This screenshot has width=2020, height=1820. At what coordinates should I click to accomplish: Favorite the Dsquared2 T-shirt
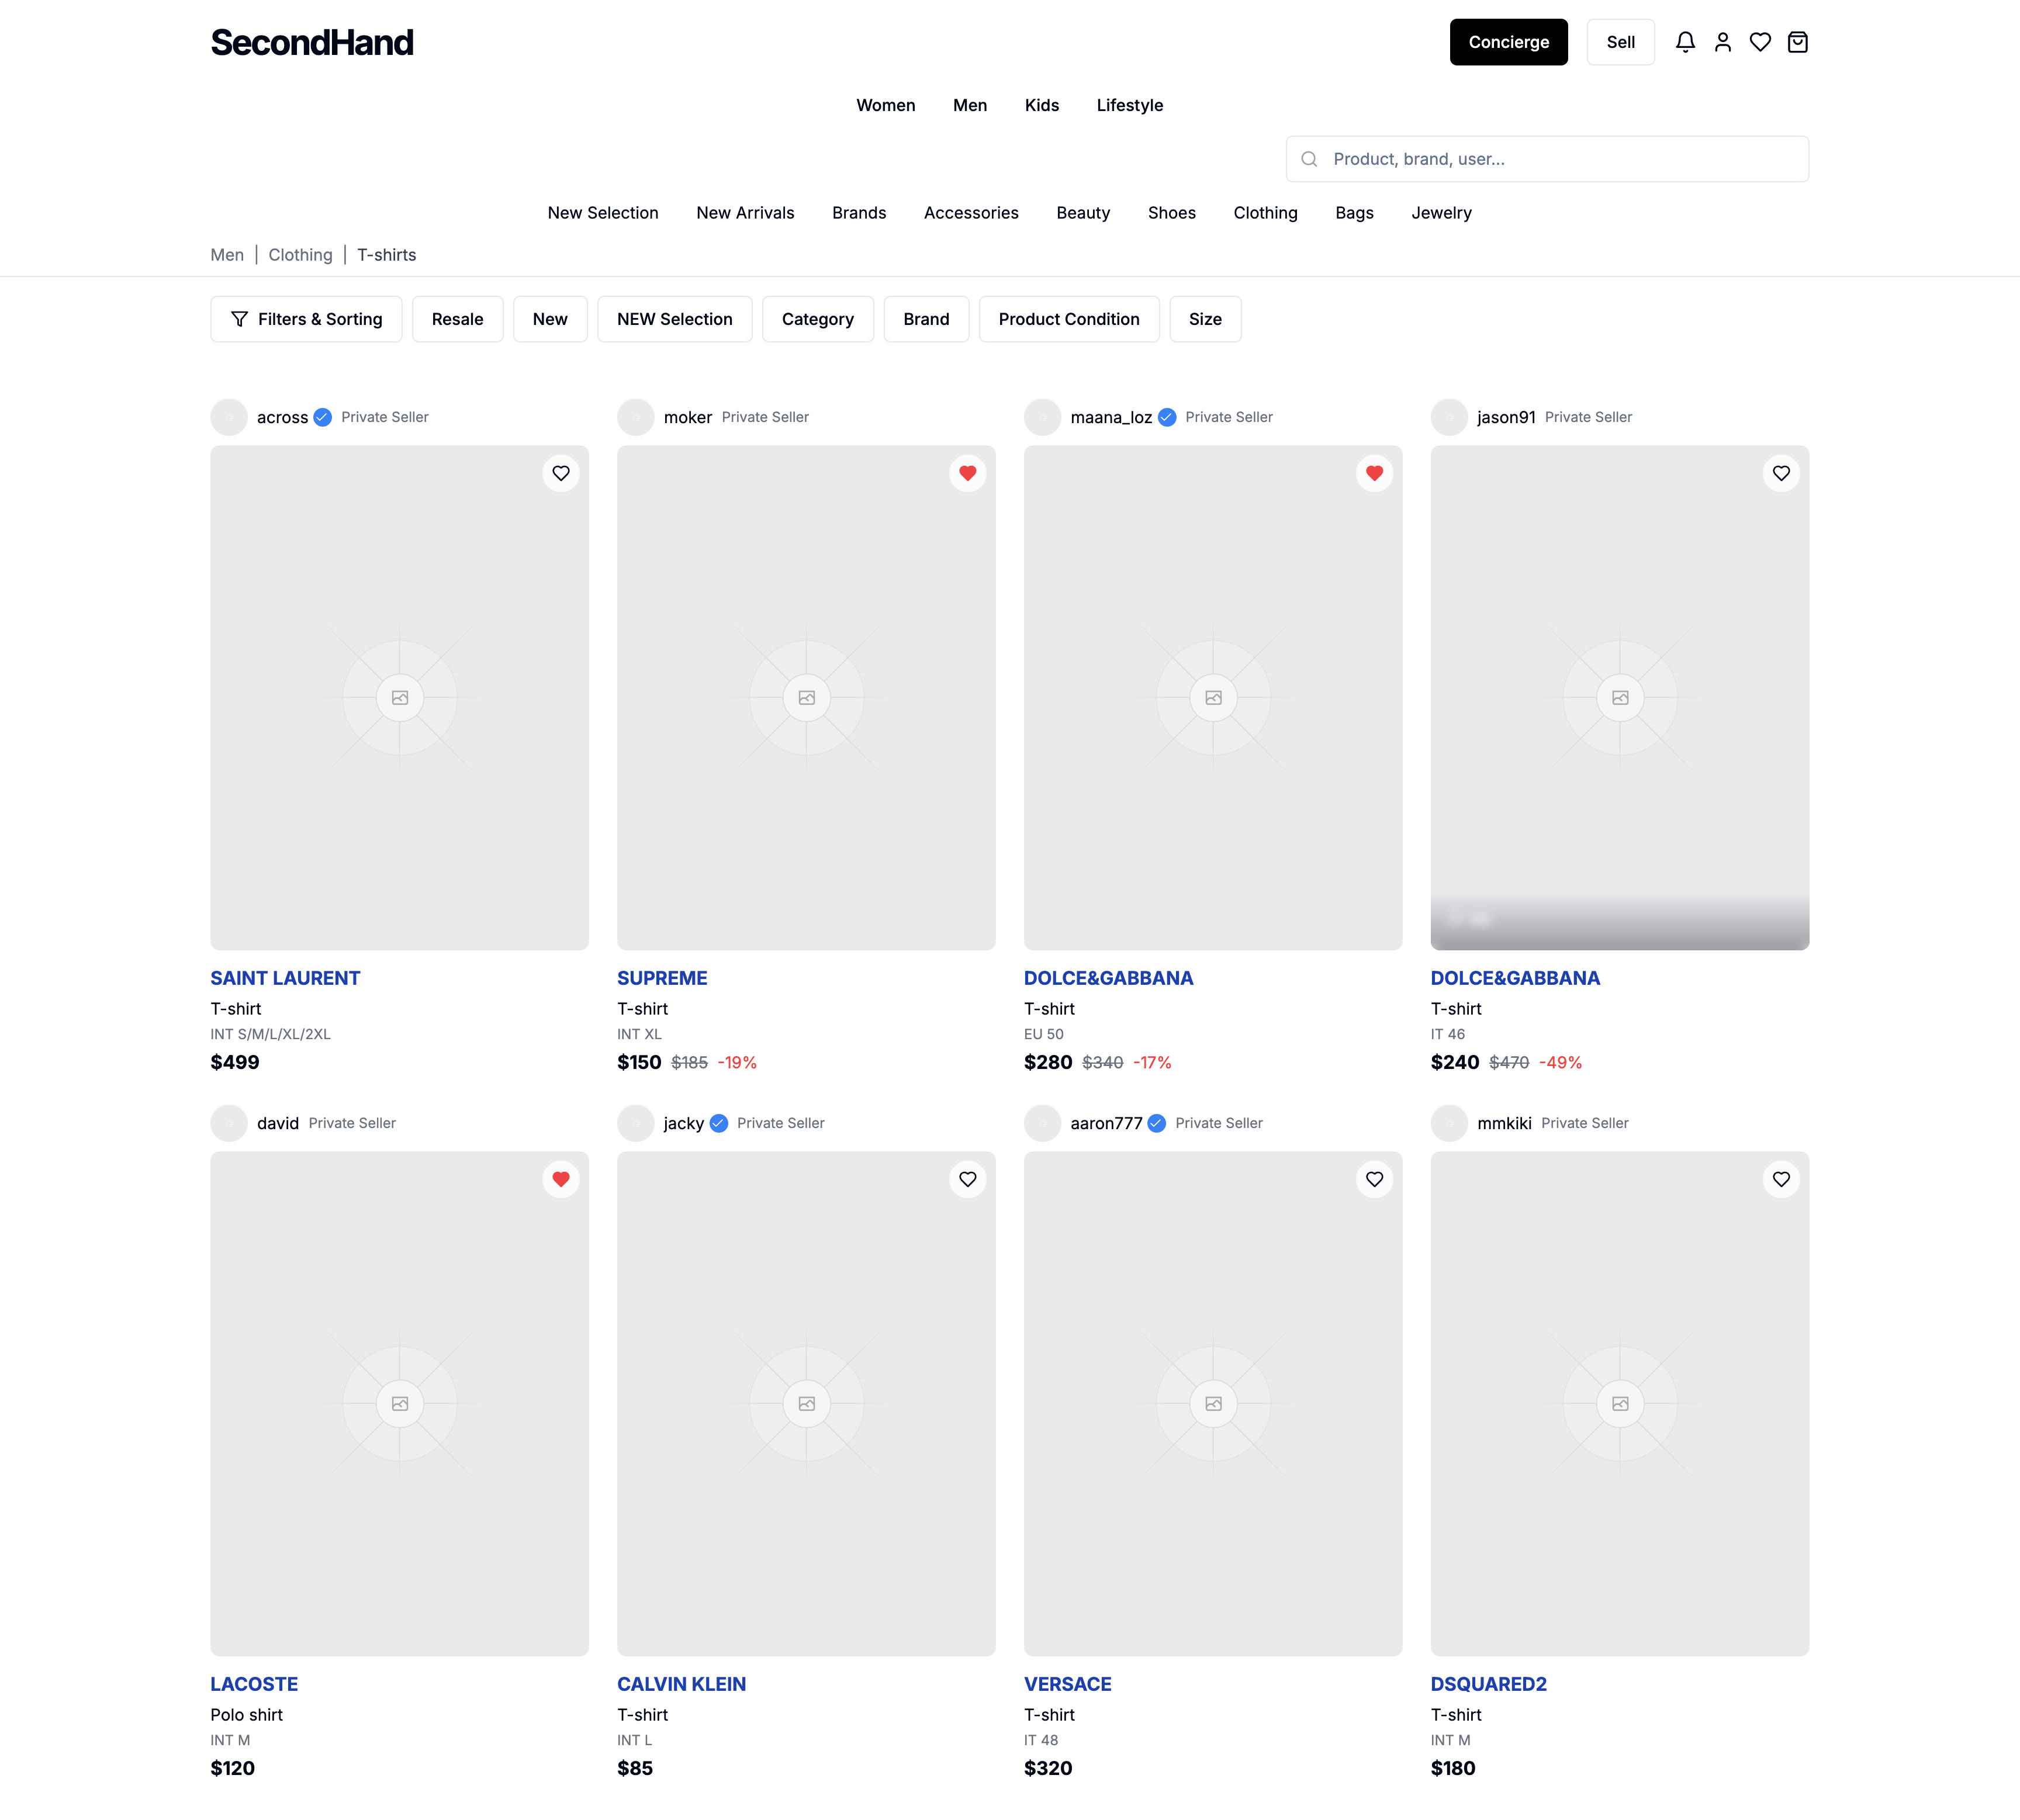point(1781,1179)
